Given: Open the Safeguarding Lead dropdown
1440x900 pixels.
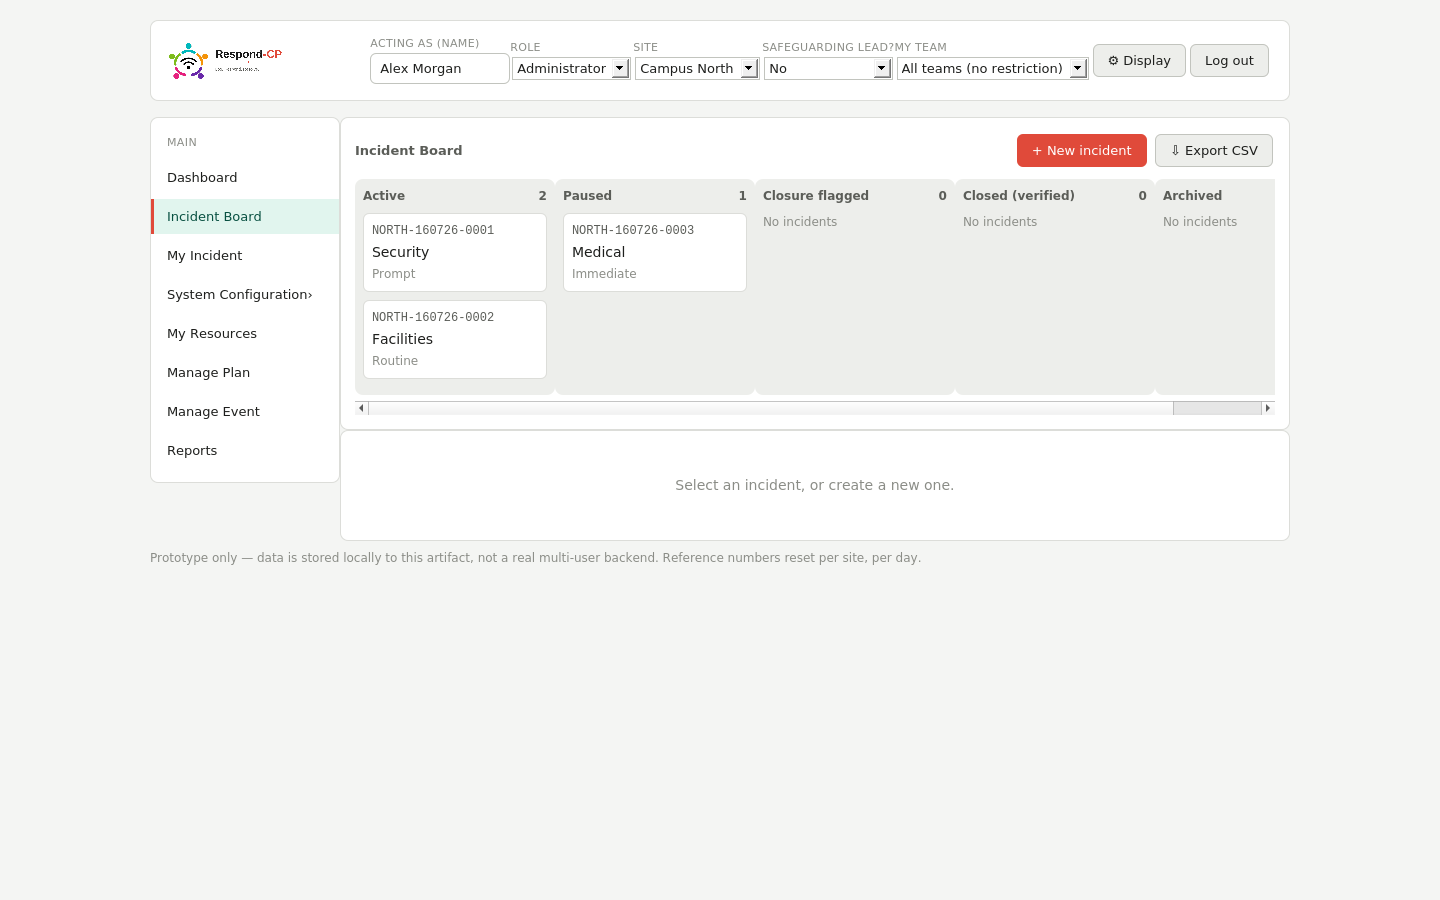Looking at the screenshot, I should coord(828,68).
